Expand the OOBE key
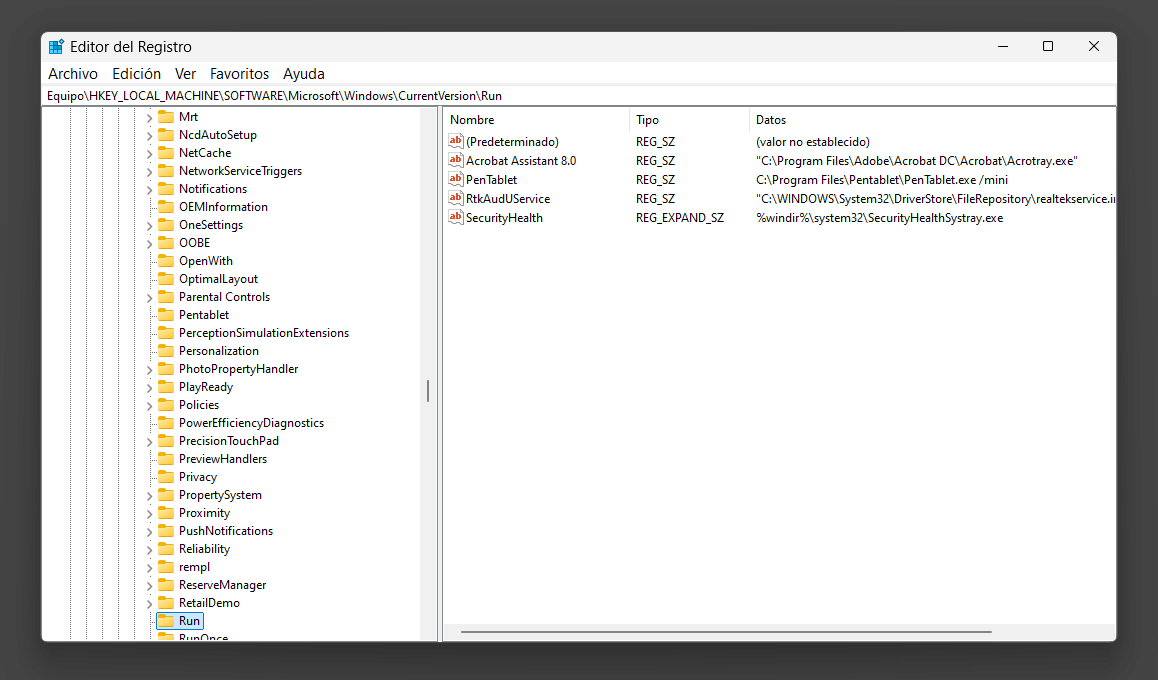The width and height of the screenshot is (1158, 680). (x=149, y=244)
